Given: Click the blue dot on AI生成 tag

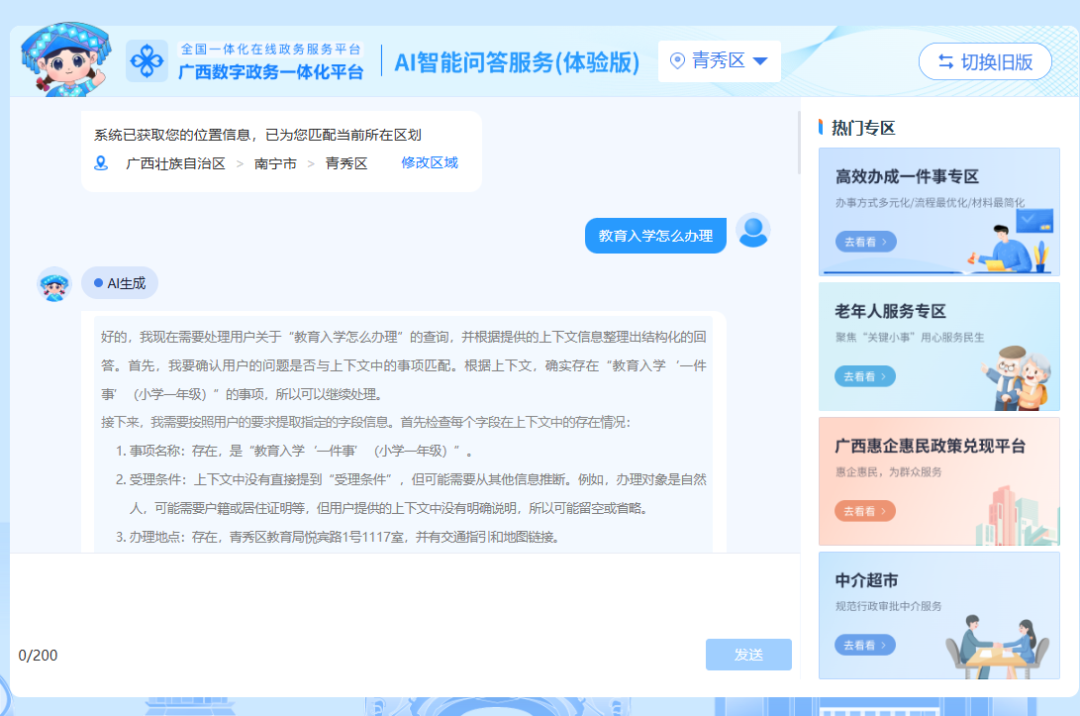Looking at the screenshot, I should coord(98,283).
